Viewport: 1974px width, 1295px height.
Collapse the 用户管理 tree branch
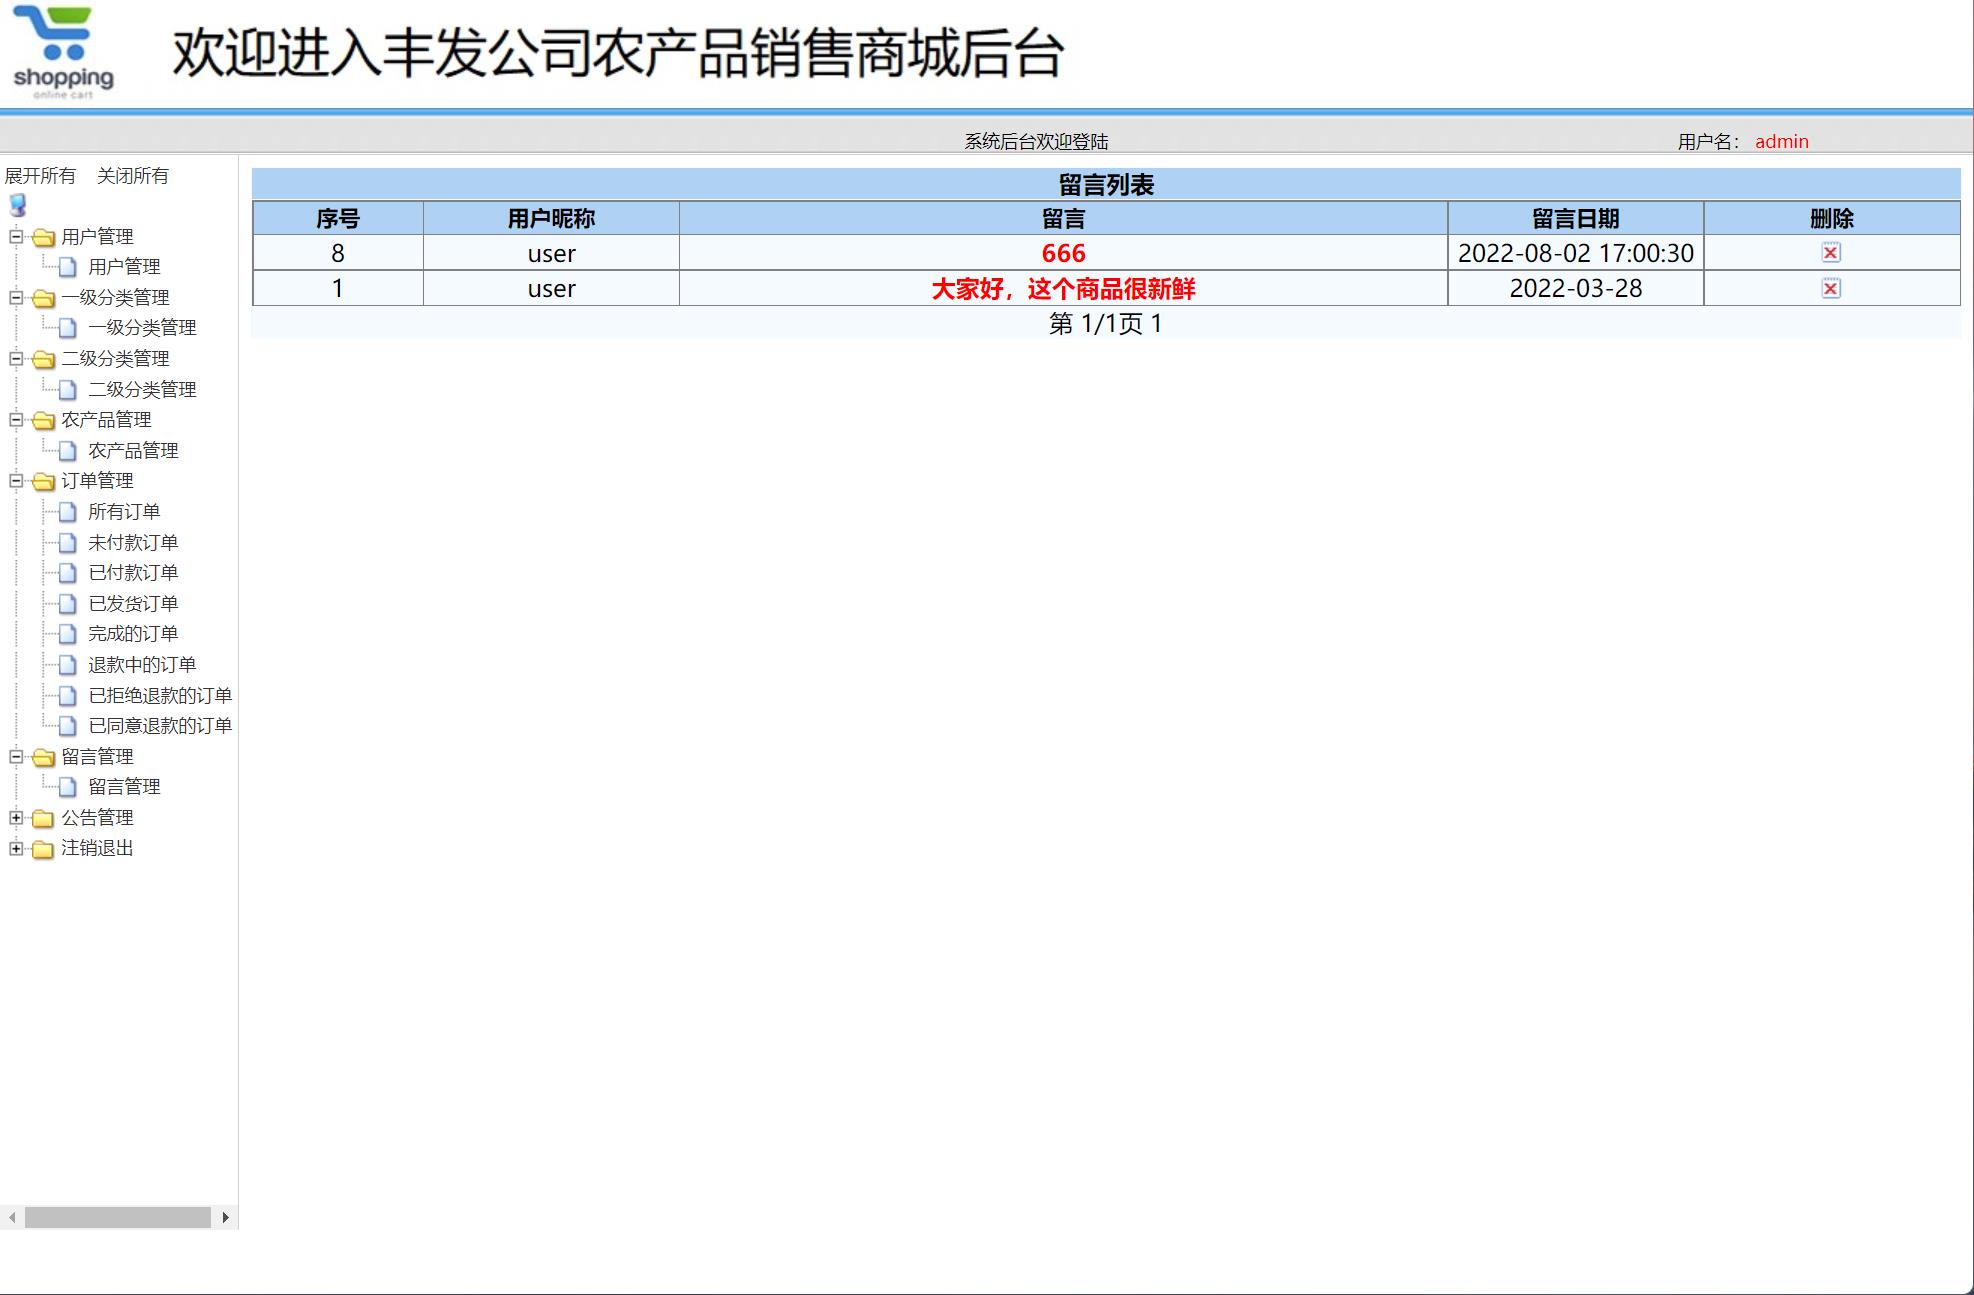point(14,237)
